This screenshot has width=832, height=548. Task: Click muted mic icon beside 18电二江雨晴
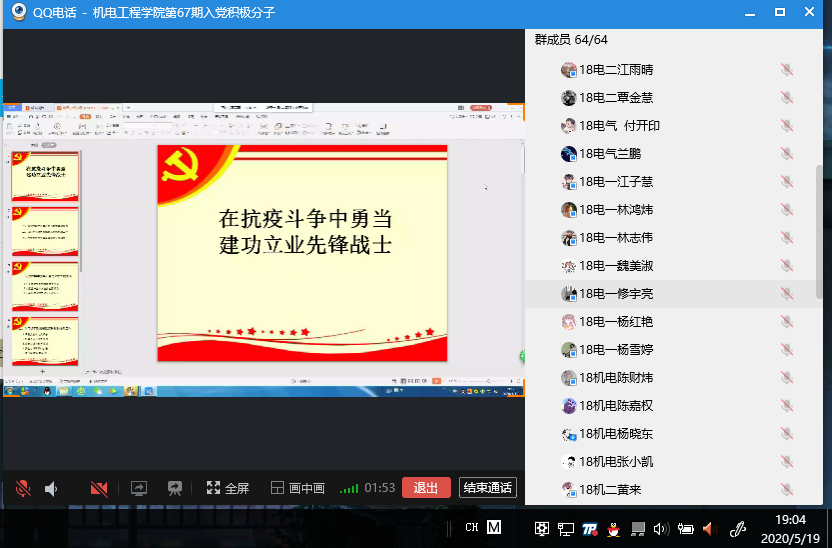coord(787,70)
